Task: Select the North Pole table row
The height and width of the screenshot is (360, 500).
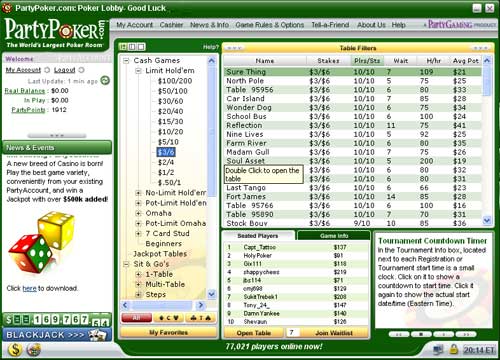Action: 353,81
